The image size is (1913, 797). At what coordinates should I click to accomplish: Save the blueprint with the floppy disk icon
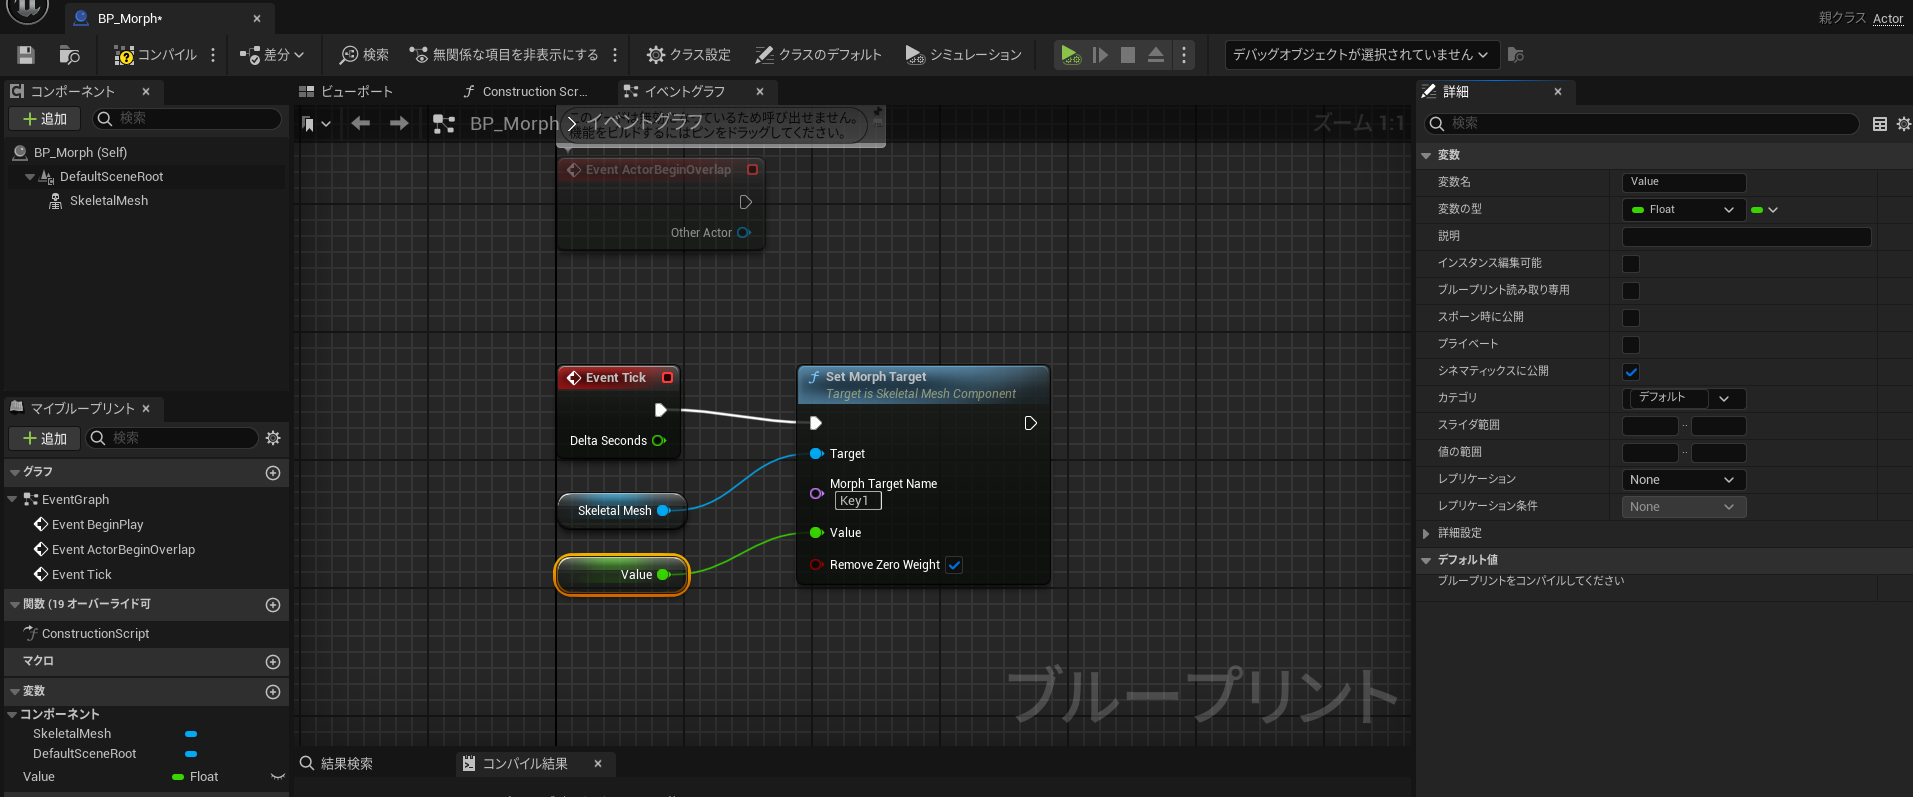point(26,55)
